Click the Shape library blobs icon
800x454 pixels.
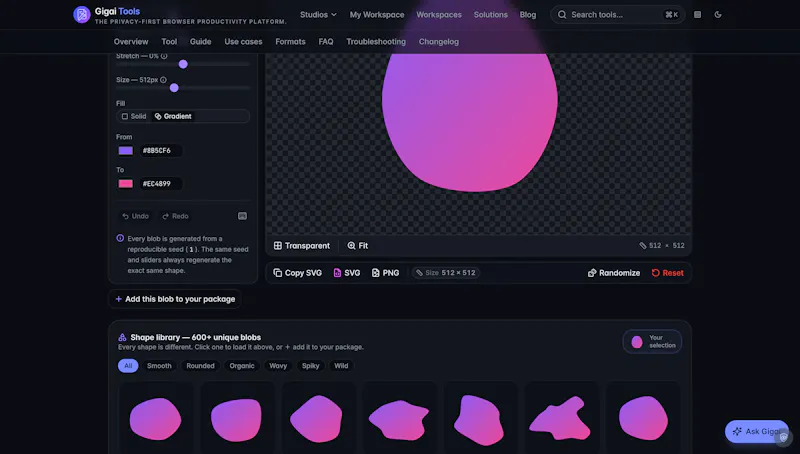coord(122,337)
